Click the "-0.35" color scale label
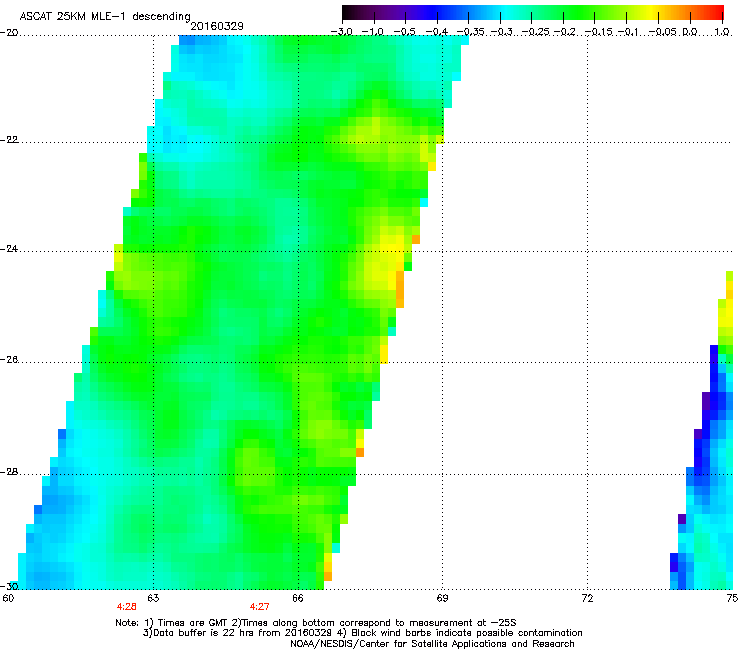This screenshot has height=650, width=740. pyautogui.click(x=470, y=32)
